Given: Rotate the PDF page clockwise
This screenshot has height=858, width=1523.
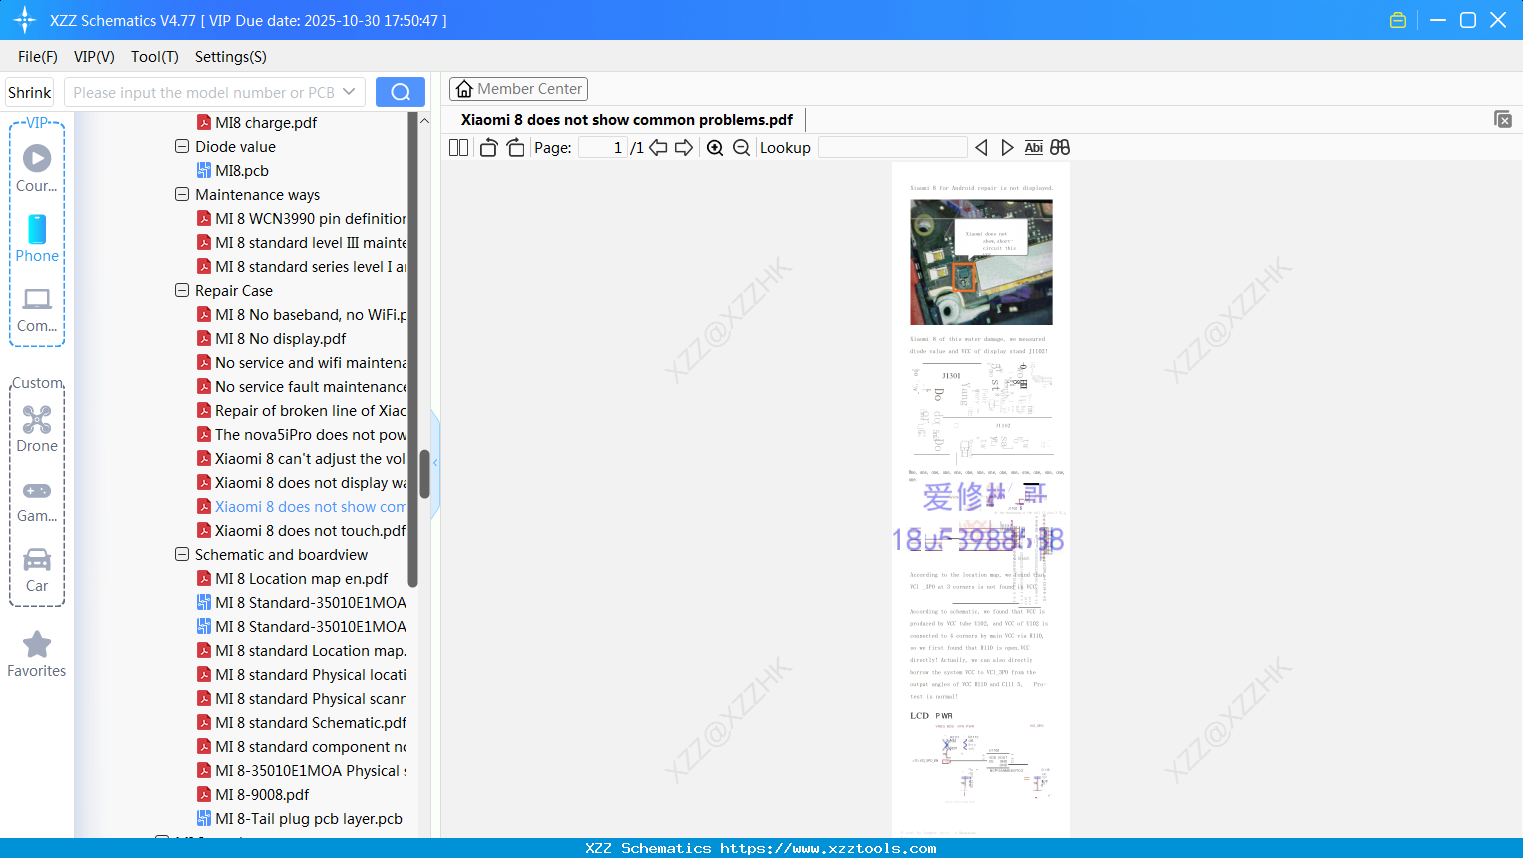Looking at the screenshot, I should tap(515, 148).
